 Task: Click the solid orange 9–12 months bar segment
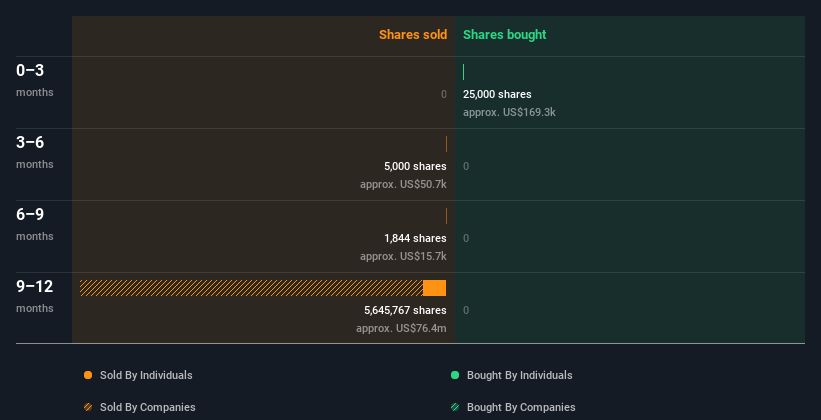[434, 288]
